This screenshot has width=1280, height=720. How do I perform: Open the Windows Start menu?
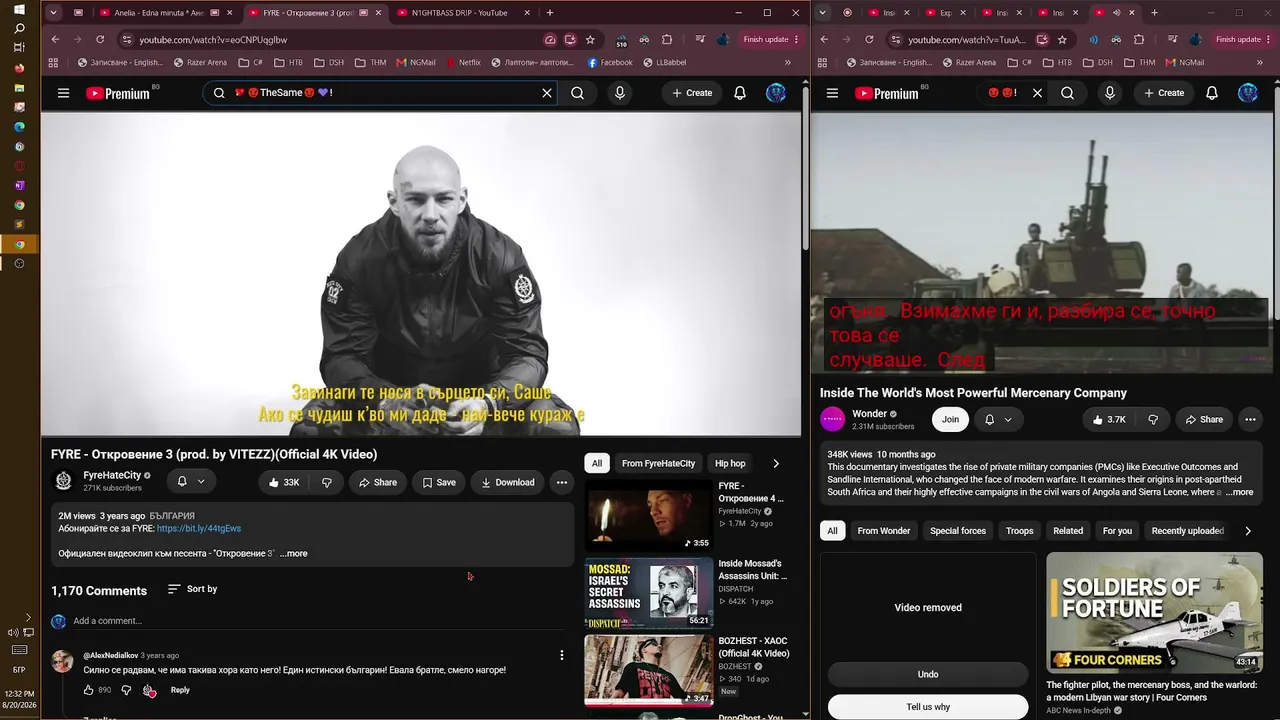coord(19,9)
